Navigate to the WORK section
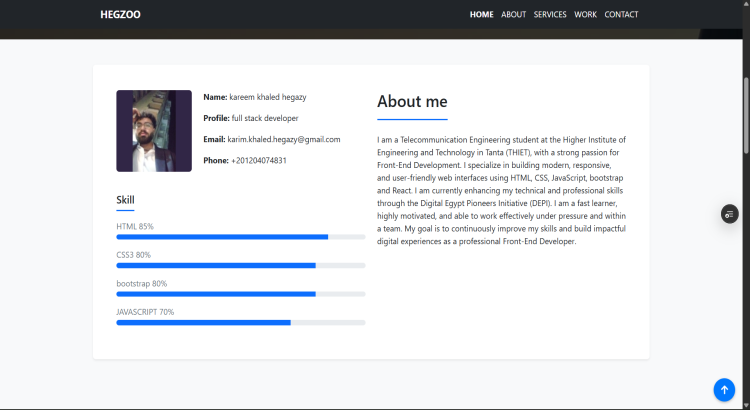 pyautogui.click(x=585, y=14)
